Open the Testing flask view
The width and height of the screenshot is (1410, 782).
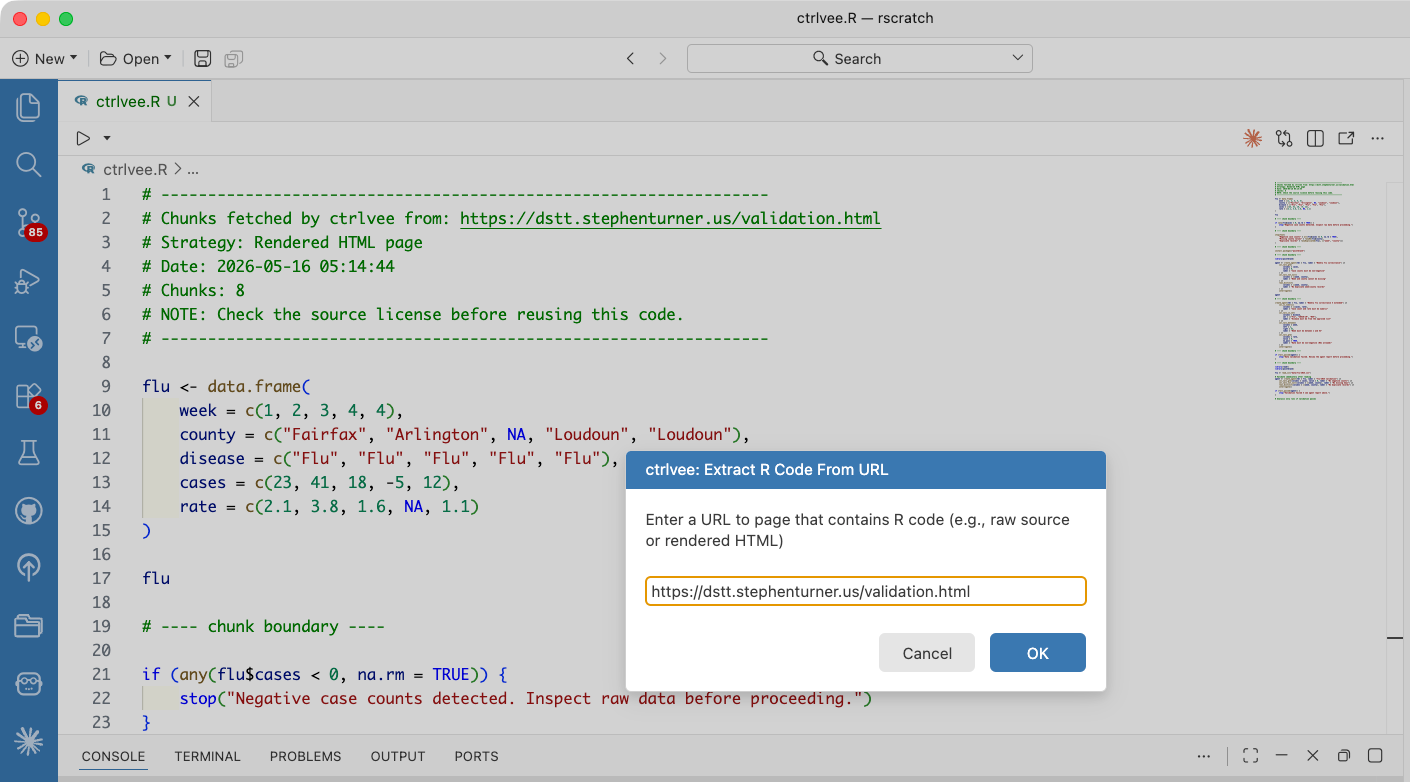[x=28, y=455]
